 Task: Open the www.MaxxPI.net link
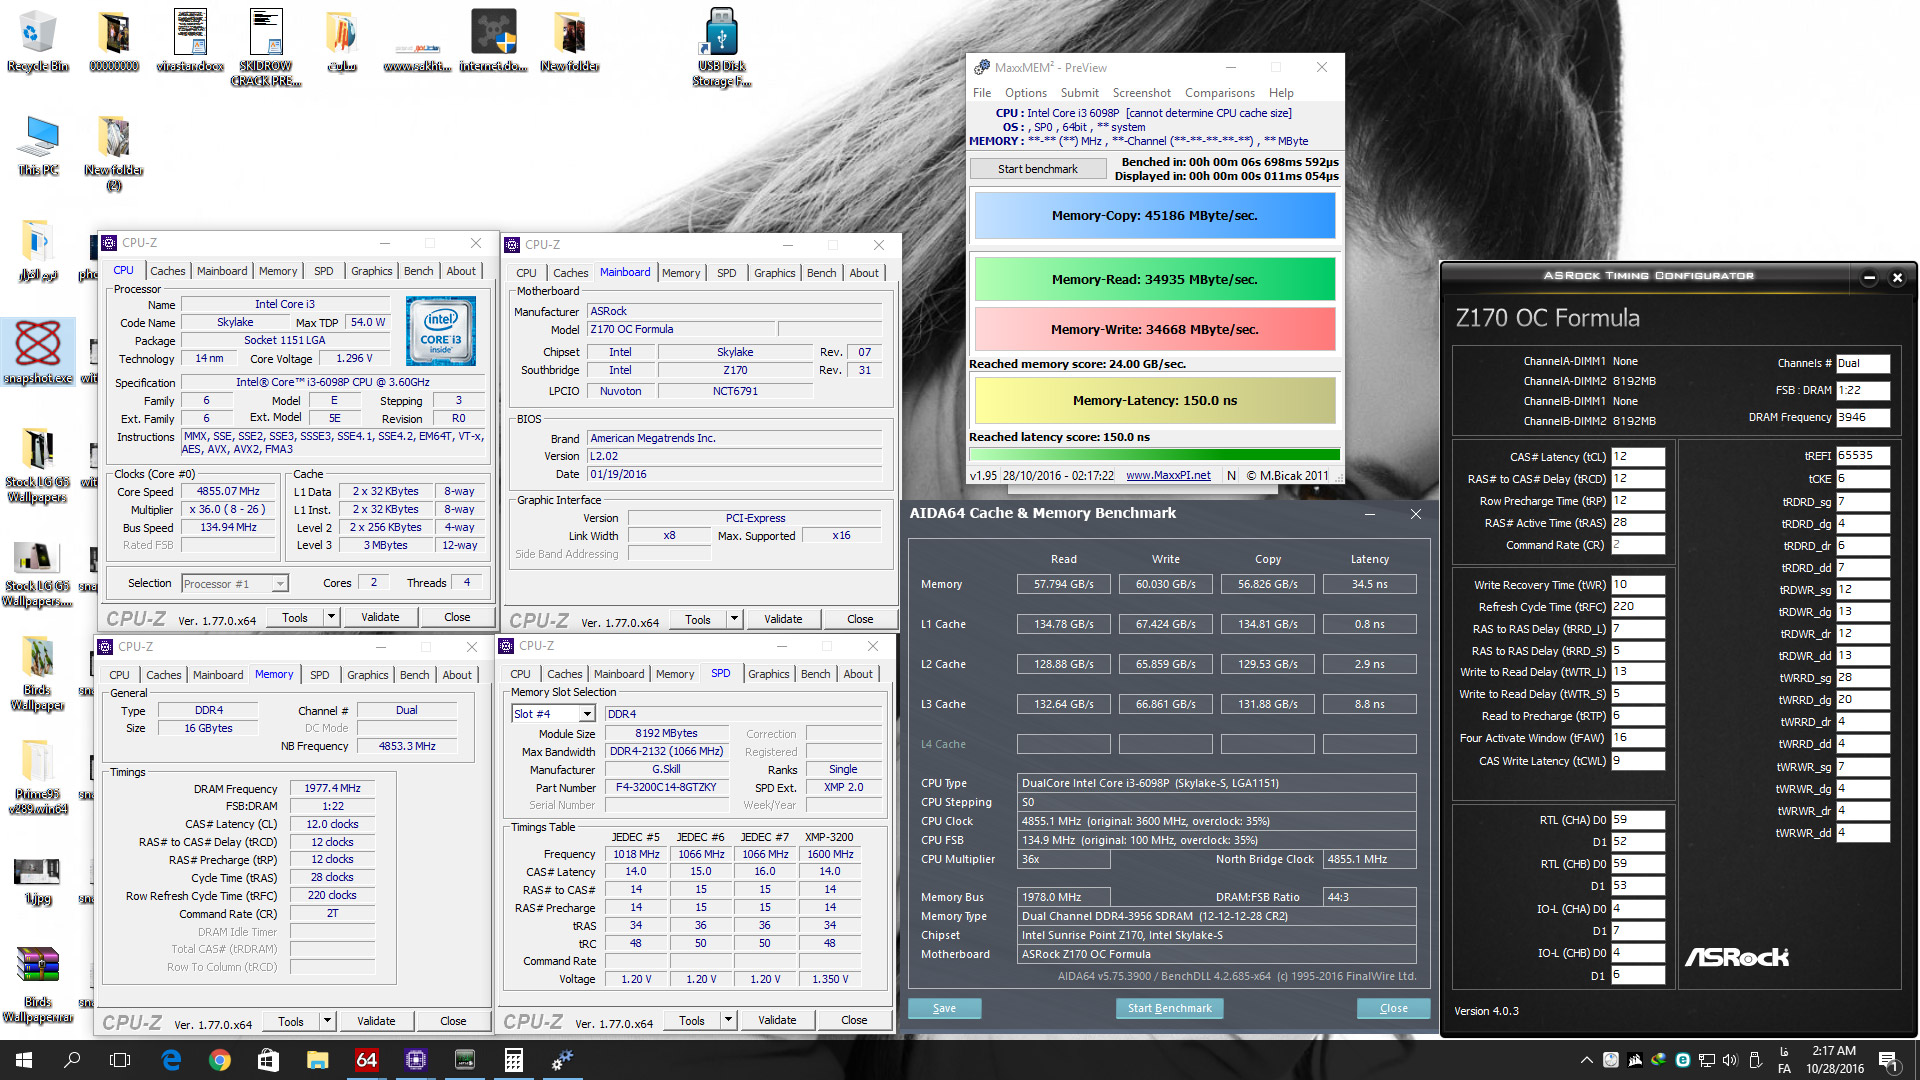[1168, 476]
